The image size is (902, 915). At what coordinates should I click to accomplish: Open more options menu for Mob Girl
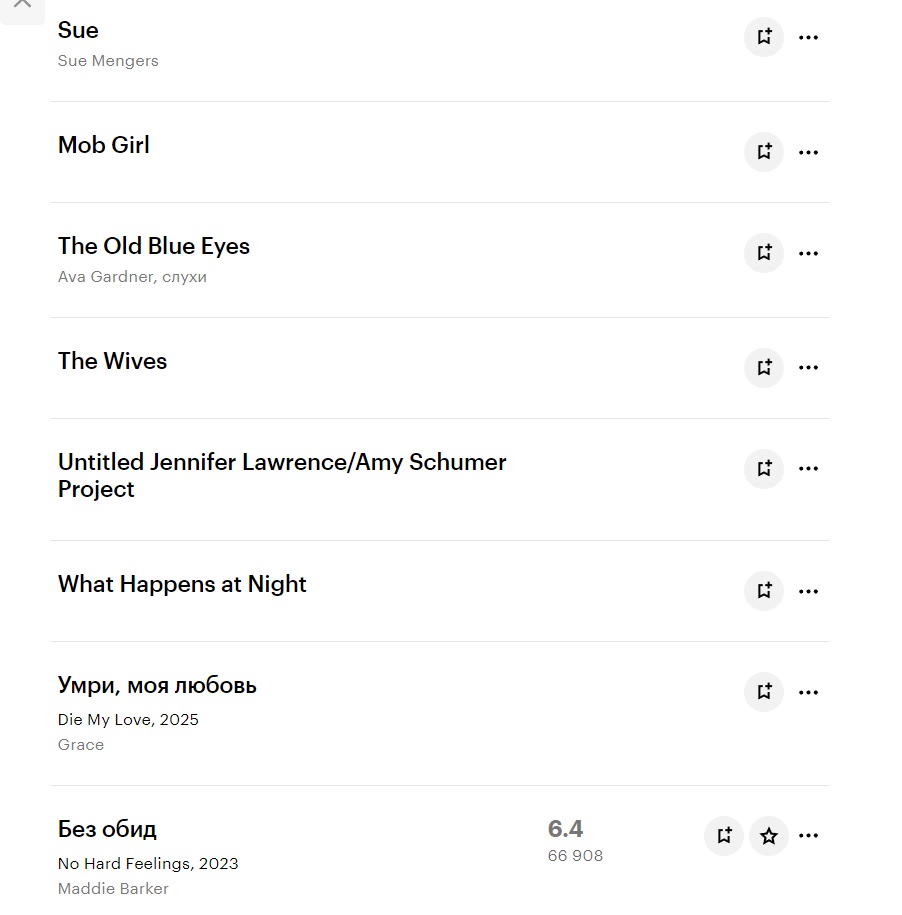[x=809, y=152]
